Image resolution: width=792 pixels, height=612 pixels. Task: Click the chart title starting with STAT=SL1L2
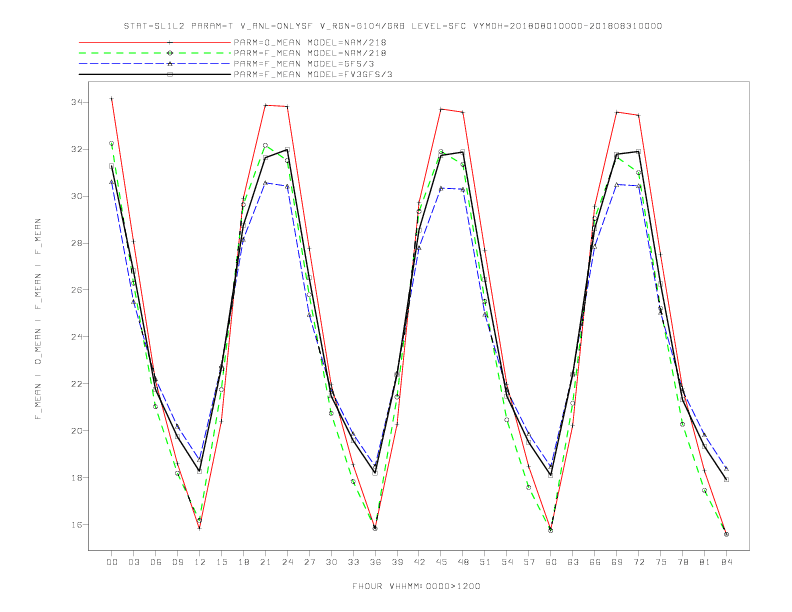coord(393,26)
